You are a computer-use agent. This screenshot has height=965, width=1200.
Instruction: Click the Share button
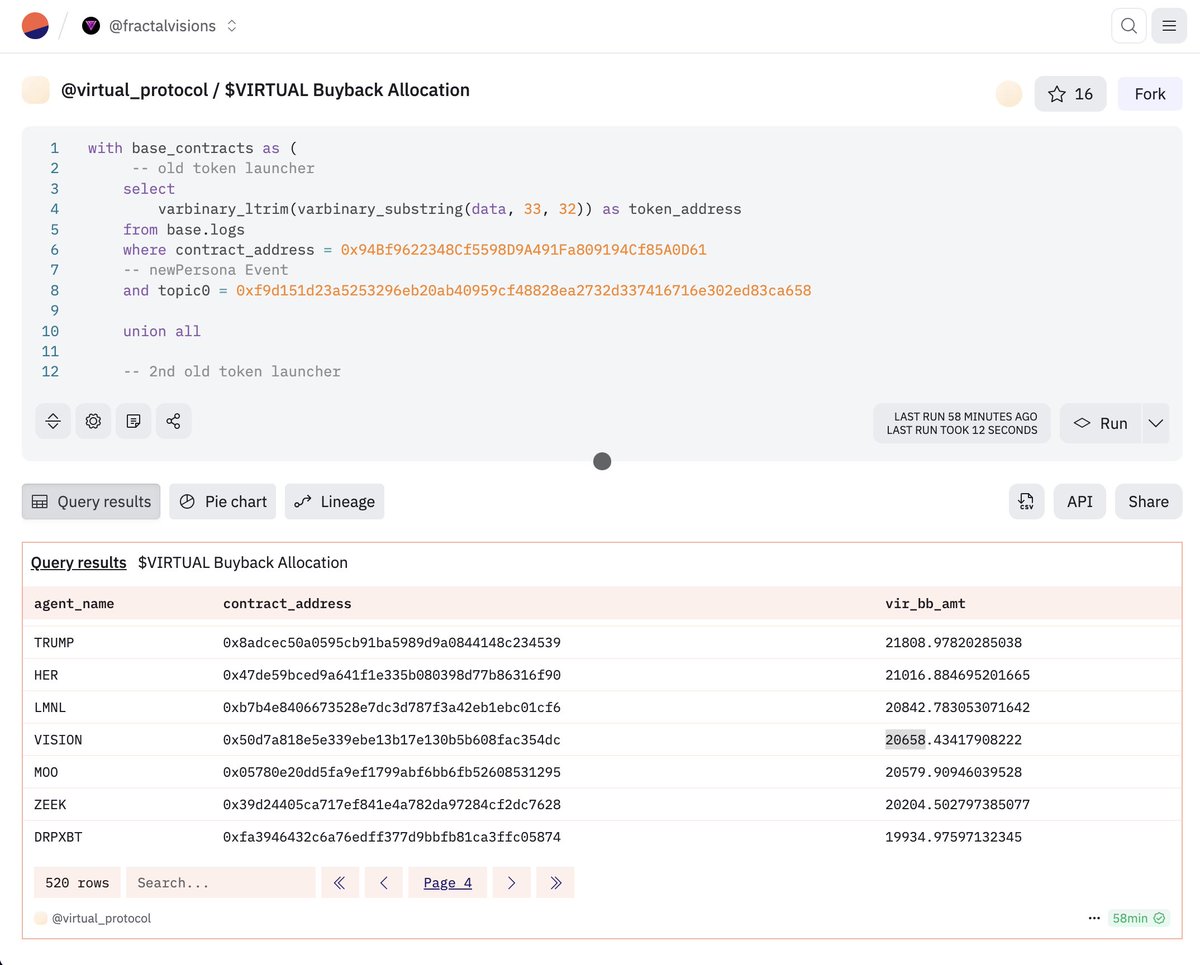click(x=1148, y=502)
